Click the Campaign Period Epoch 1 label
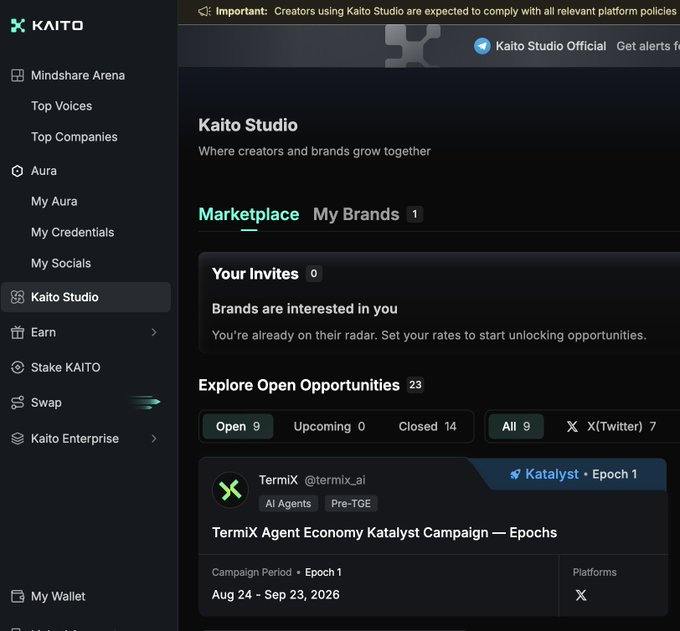The image size is (680, 631). (x=277, y=572)
